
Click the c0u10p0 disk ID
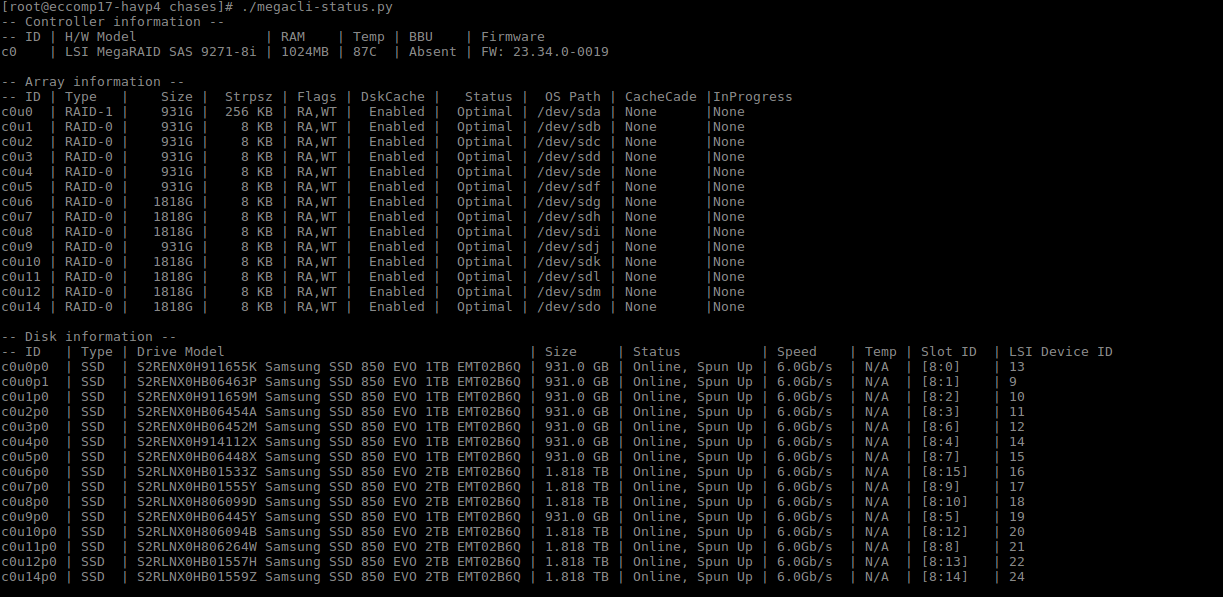29,532
